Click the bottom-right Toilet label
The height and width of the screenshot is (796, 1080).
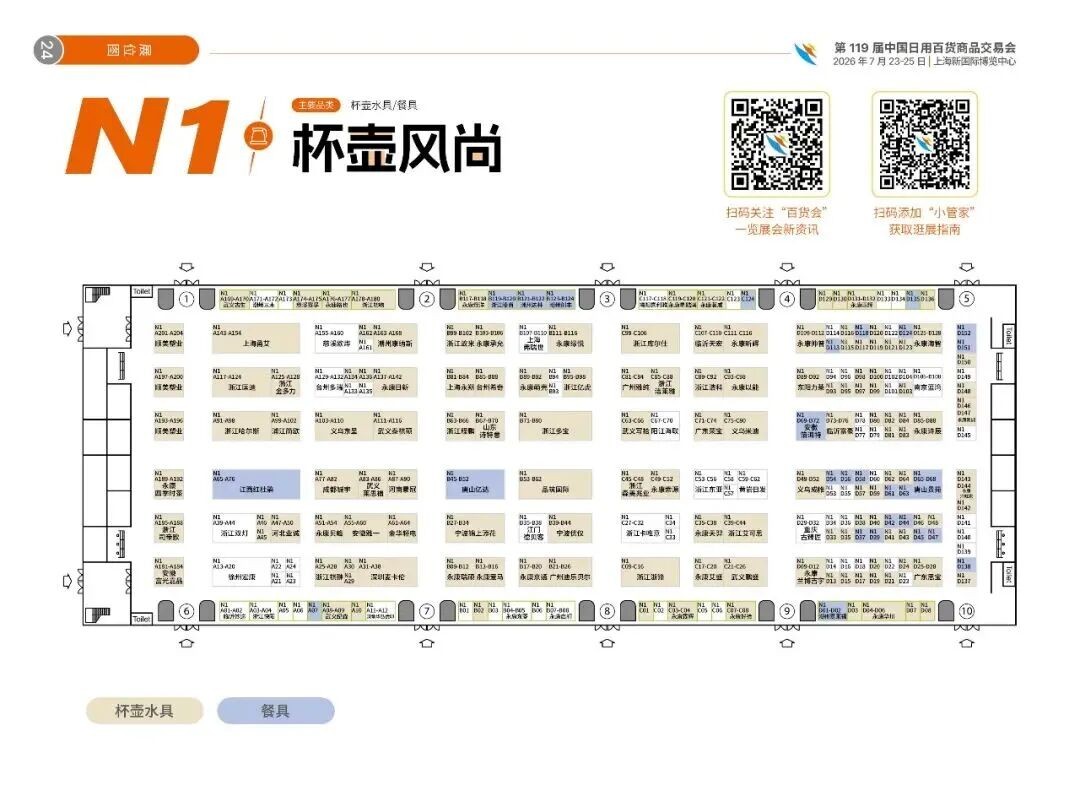coord(1008,575)
